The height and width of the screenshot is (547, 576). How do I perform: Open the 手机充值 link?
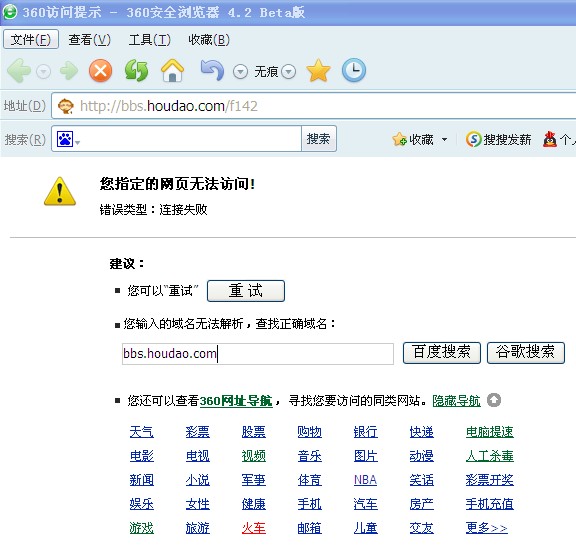pos(490,504)
